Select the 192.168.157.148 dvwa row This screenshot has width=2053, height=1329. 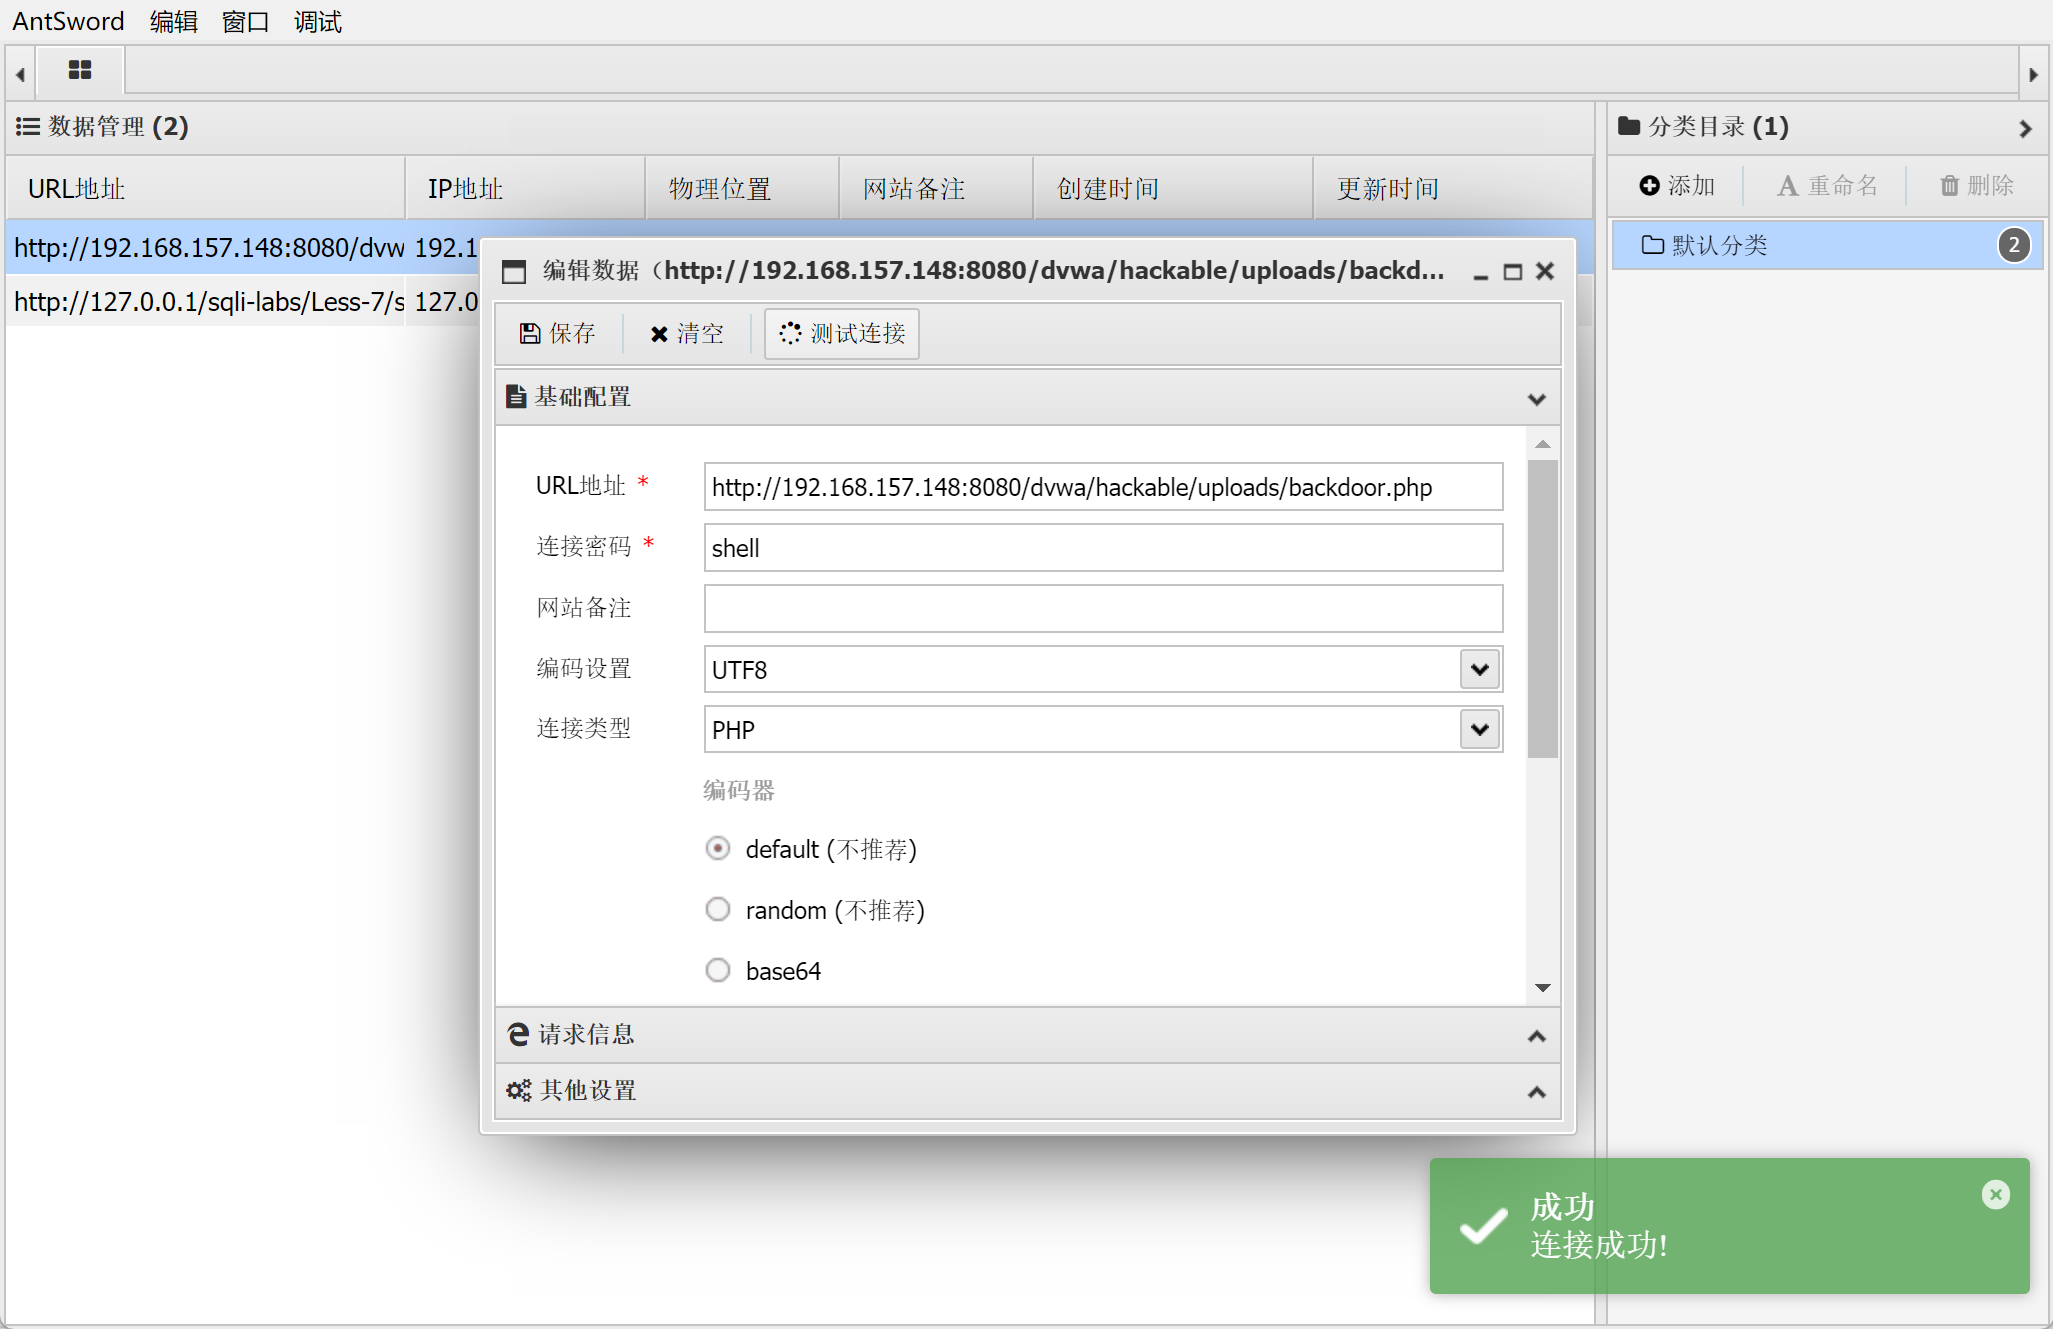pyautogui.click(x=242, y=247)
